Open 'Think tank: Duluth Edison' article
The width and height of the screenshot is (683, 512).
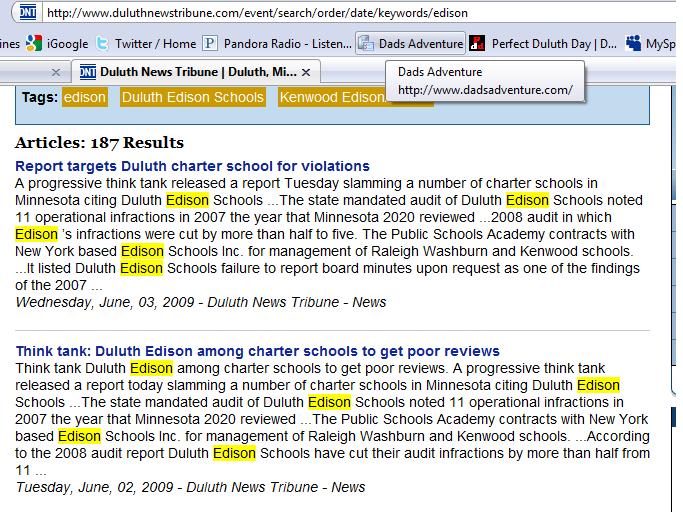(x=257, y=351)
